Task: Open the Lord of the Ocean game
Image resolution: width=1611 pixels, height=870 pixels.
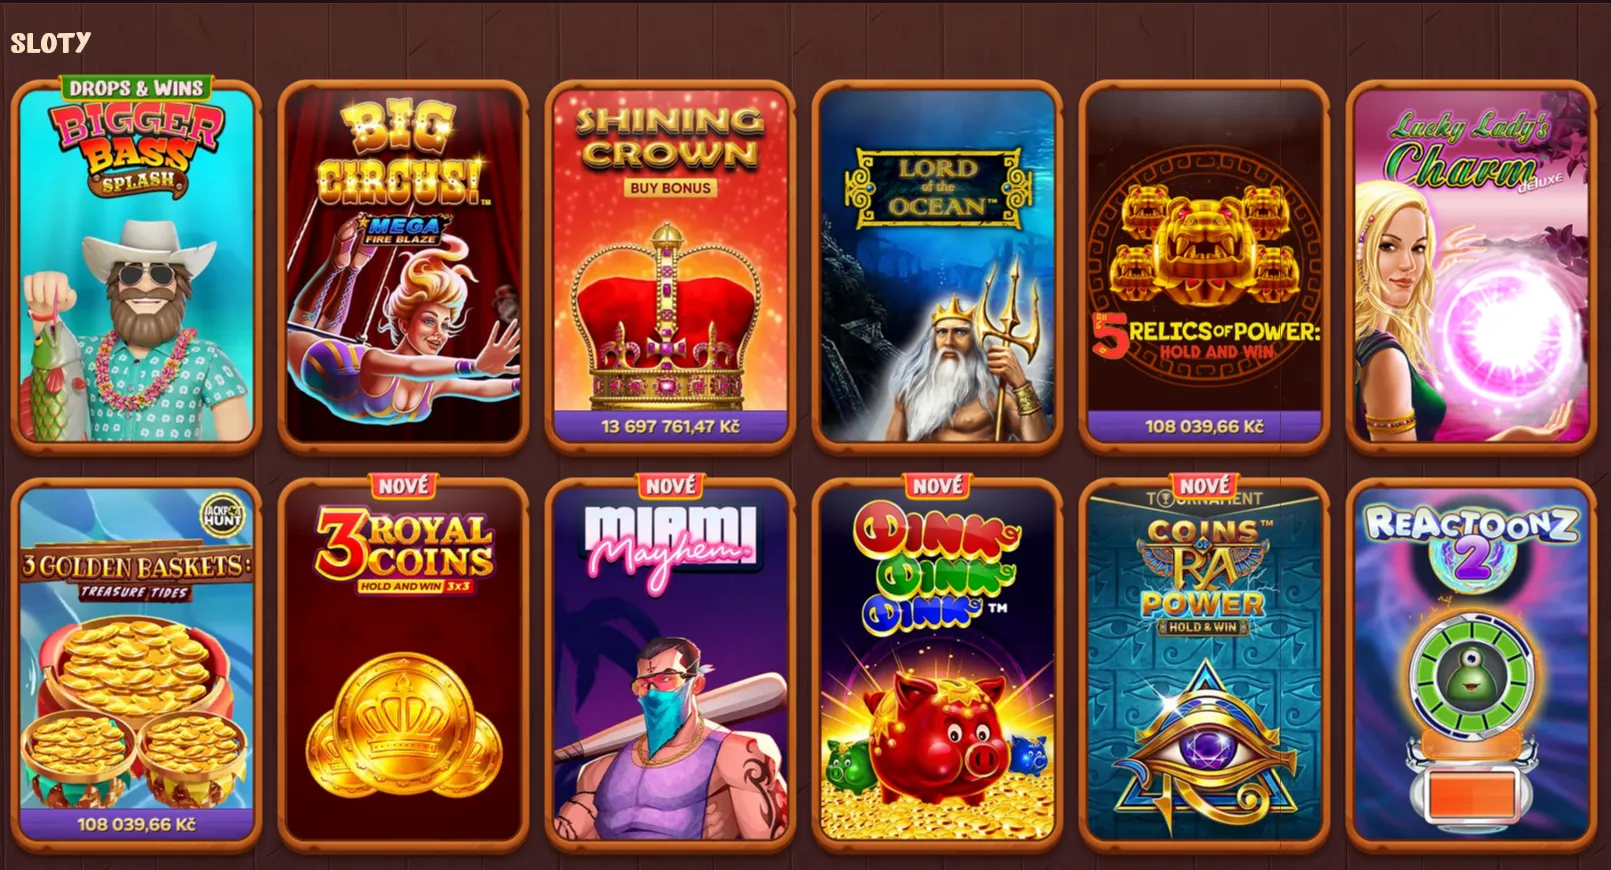Action: pyautogui.click(x=937, y=265)
